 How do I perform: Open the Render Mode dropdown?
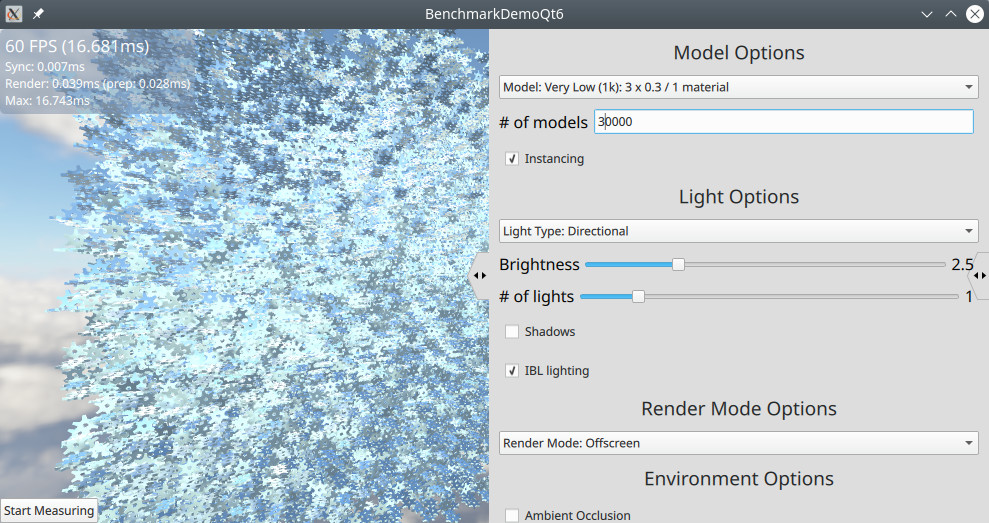738,443
